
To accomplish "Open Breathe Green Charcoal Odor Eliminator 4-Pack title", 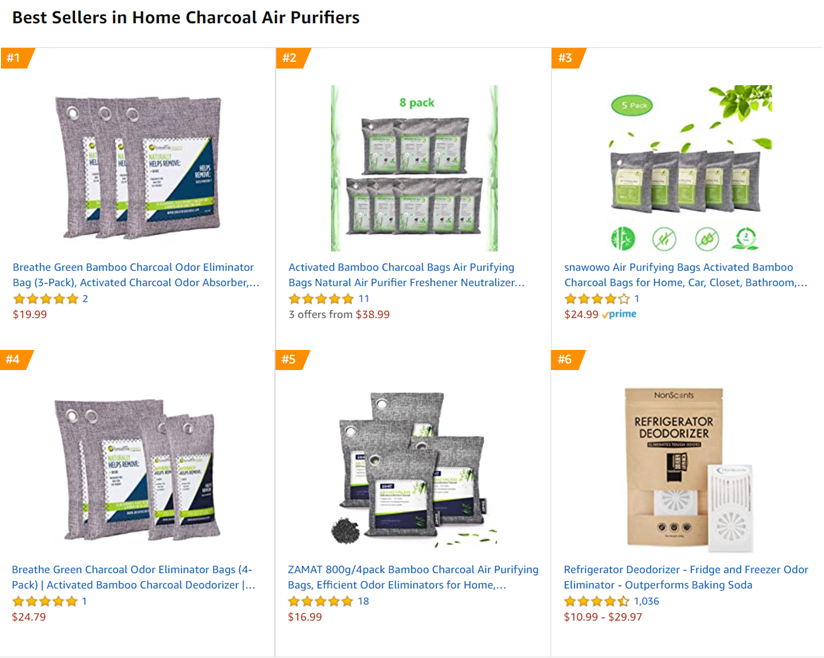I will point(133,577).
